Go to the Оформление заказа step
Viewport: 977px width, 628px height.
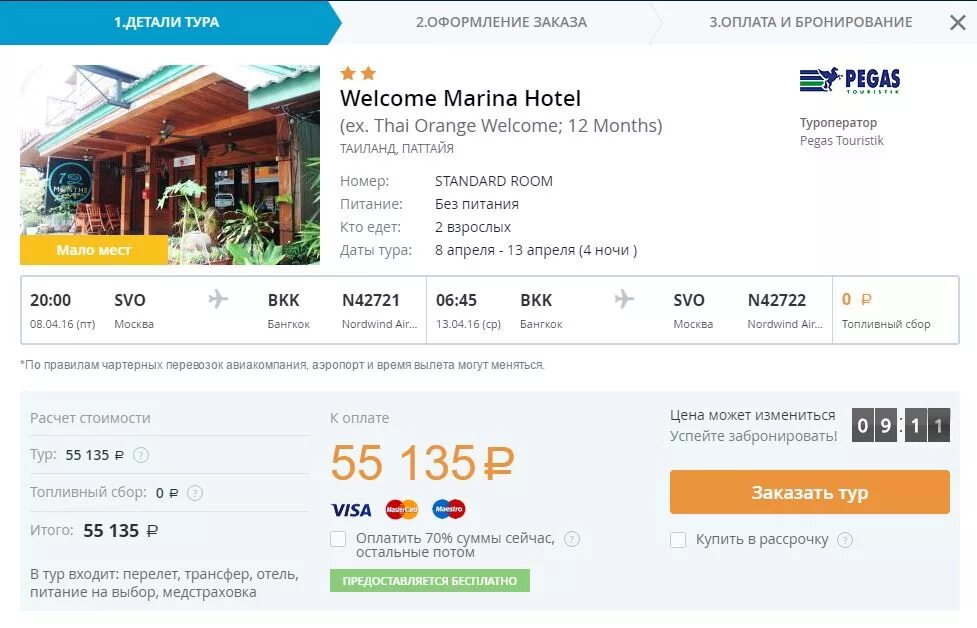501,22
